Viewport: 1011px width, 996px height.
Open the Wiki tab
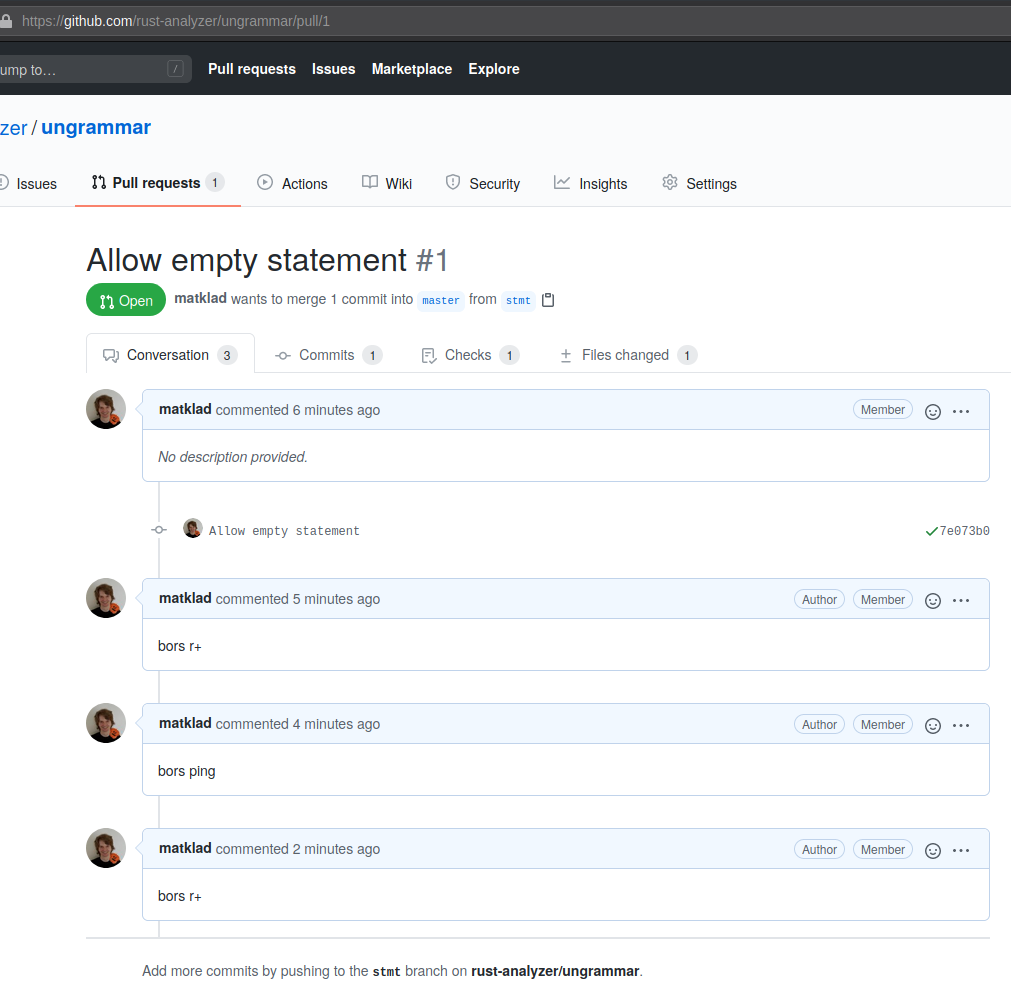click(x=387, y=184)
